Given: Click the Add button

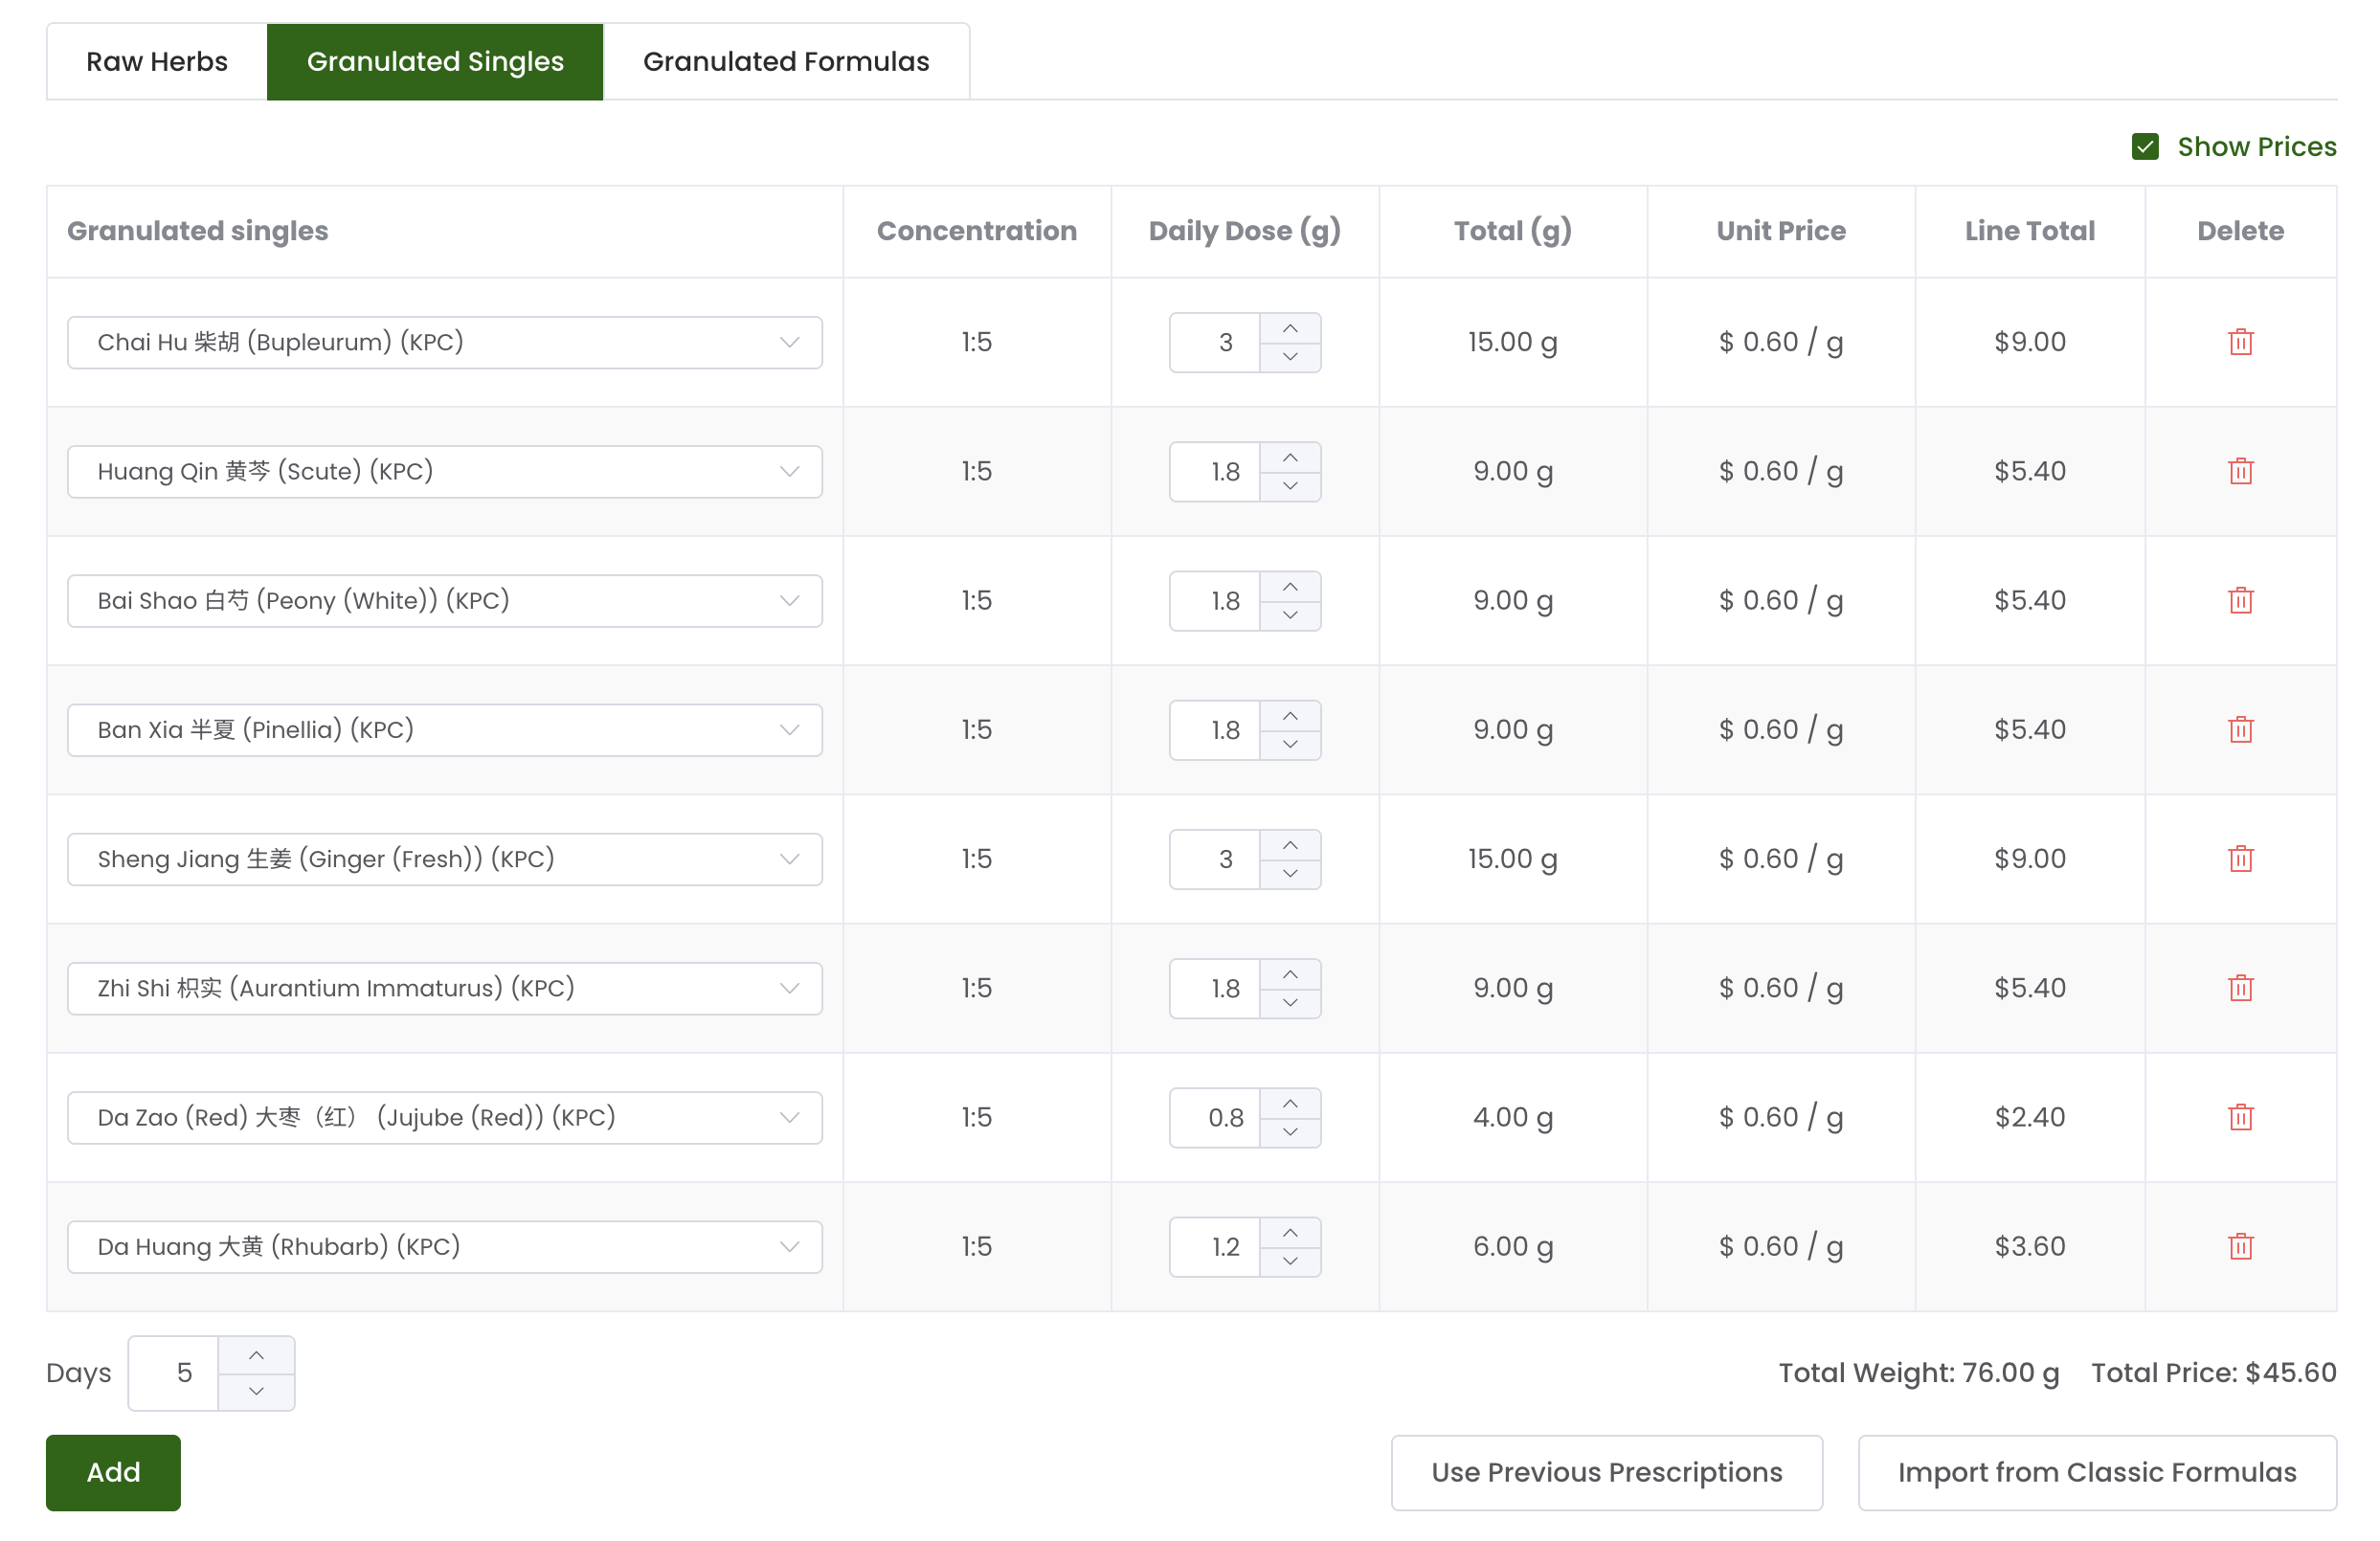Looking at the screenshot, I should coord(112,1472).
